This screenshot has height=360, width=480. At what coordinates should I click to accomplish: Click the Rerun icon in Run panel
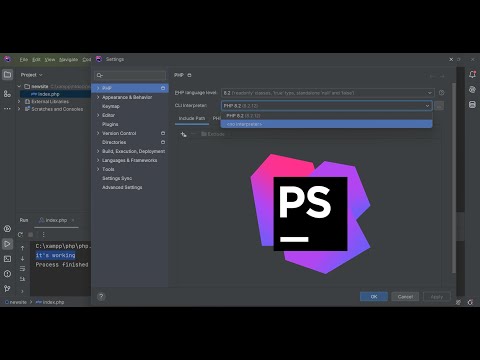[21, 235]
